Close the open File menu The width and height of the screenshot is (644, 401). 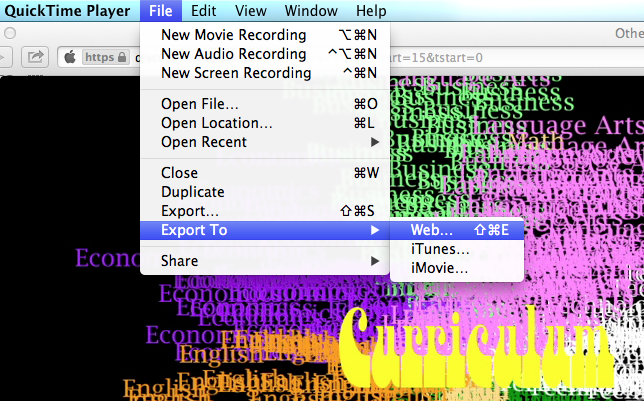tap(161, 11)
